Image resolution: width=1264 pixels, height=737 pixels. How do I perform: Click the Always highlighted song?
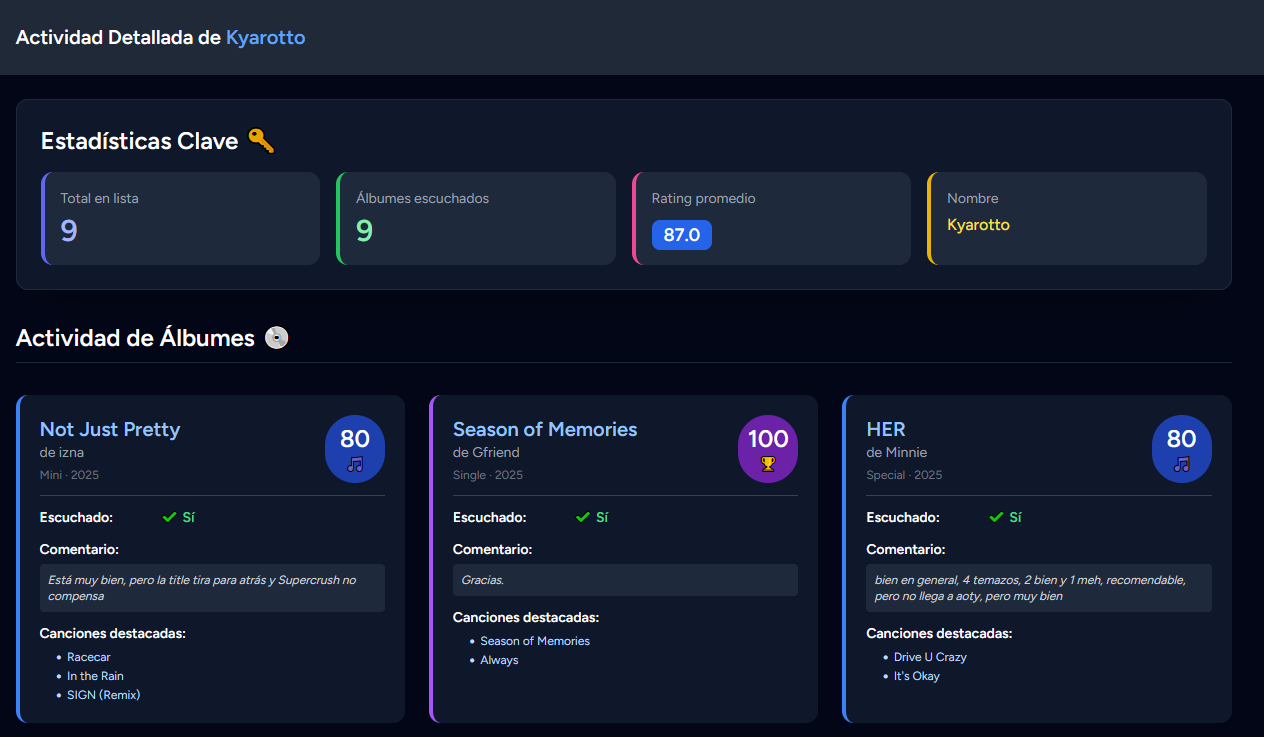coord(499,660)
